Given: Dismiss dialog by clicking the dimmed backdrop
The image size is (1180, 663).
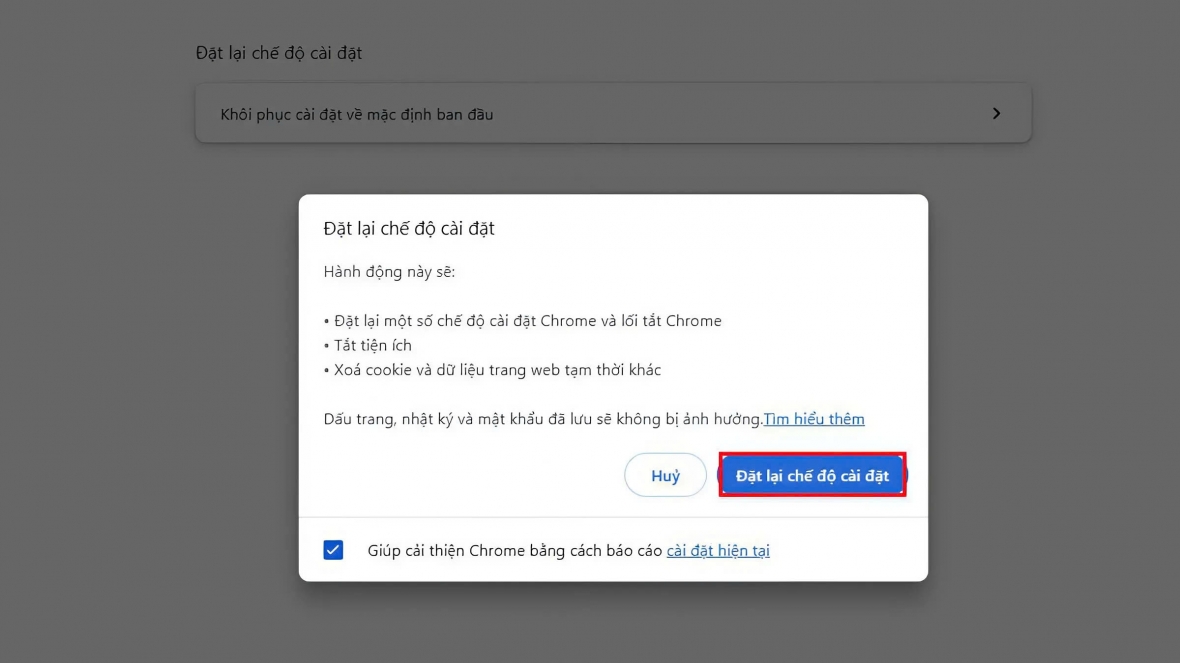Looking at the screenshot, I should coord(151,376).
